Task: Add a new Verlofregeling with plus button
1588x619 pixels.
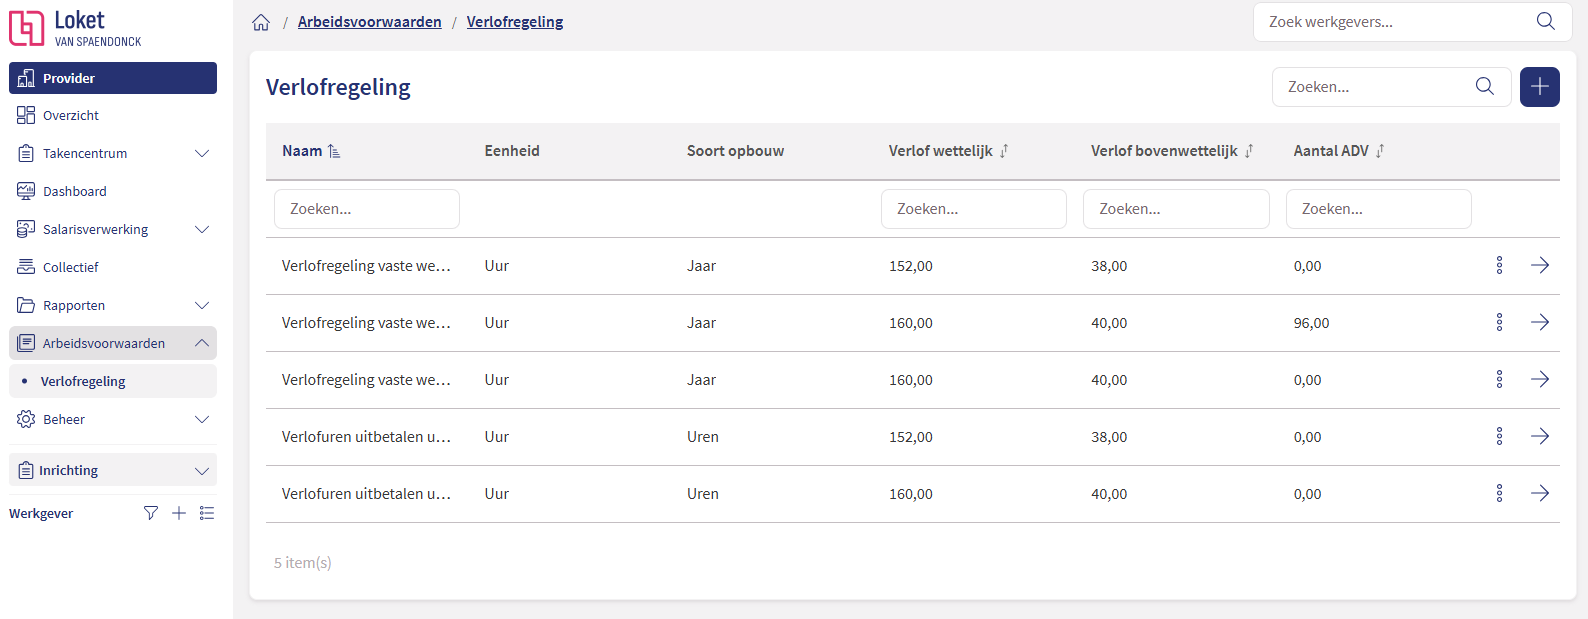Action: click(x=1540, y=87)
